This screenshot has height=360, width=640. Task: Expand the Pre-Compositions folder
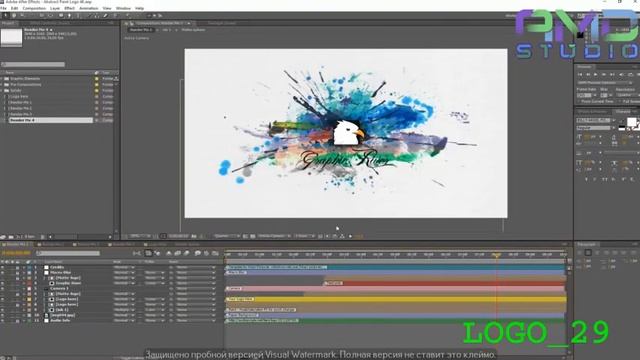point(2,85)
